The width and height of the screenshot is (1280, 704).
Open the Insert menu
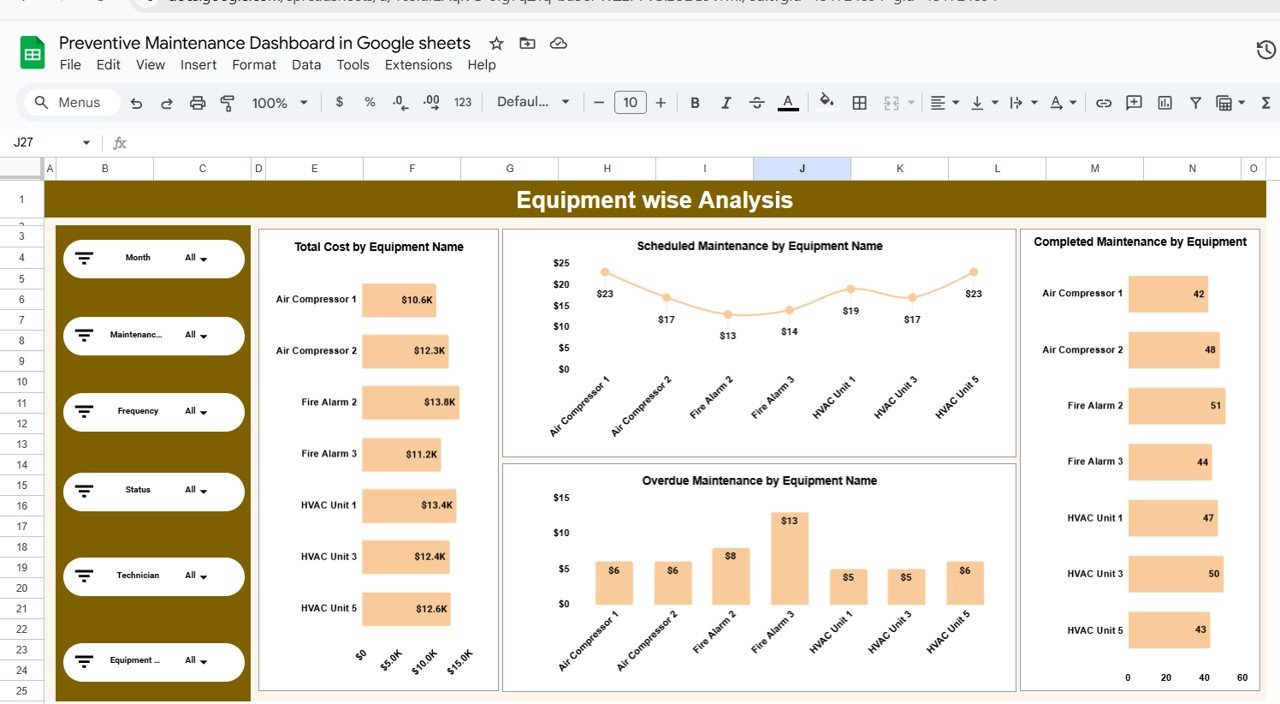coord(198,65)
